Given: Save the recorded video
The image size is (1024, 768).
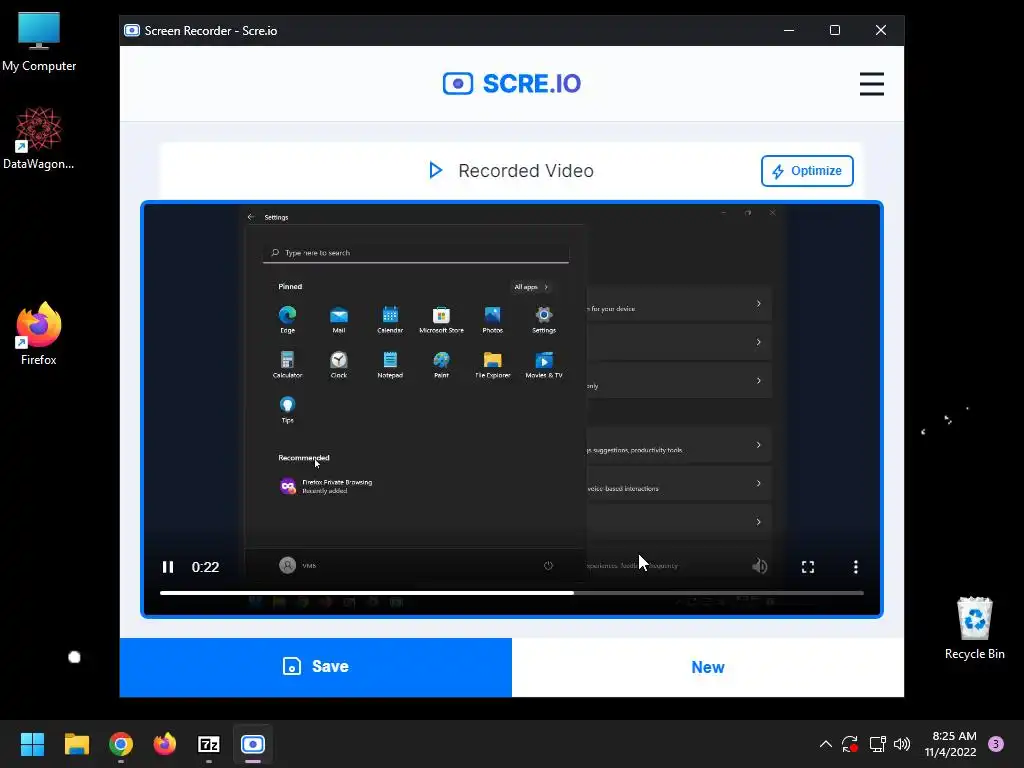Looking at the screenshot, I should coord(315,667).
